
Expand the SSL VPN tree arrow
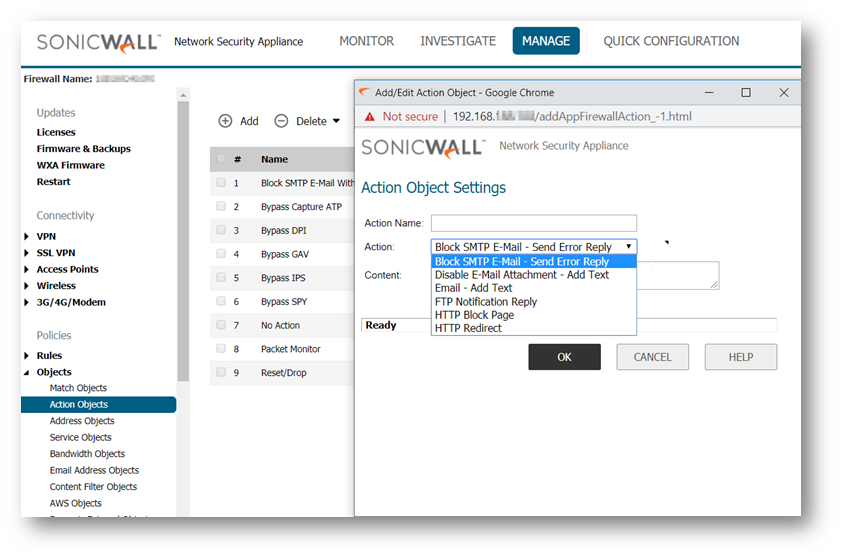[26, 253]
